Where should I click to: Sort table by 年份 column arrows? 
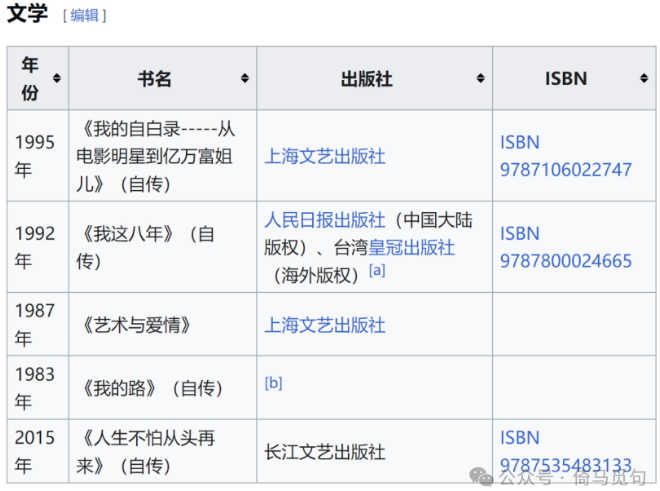pyautogui.click(x=57, y=78)
